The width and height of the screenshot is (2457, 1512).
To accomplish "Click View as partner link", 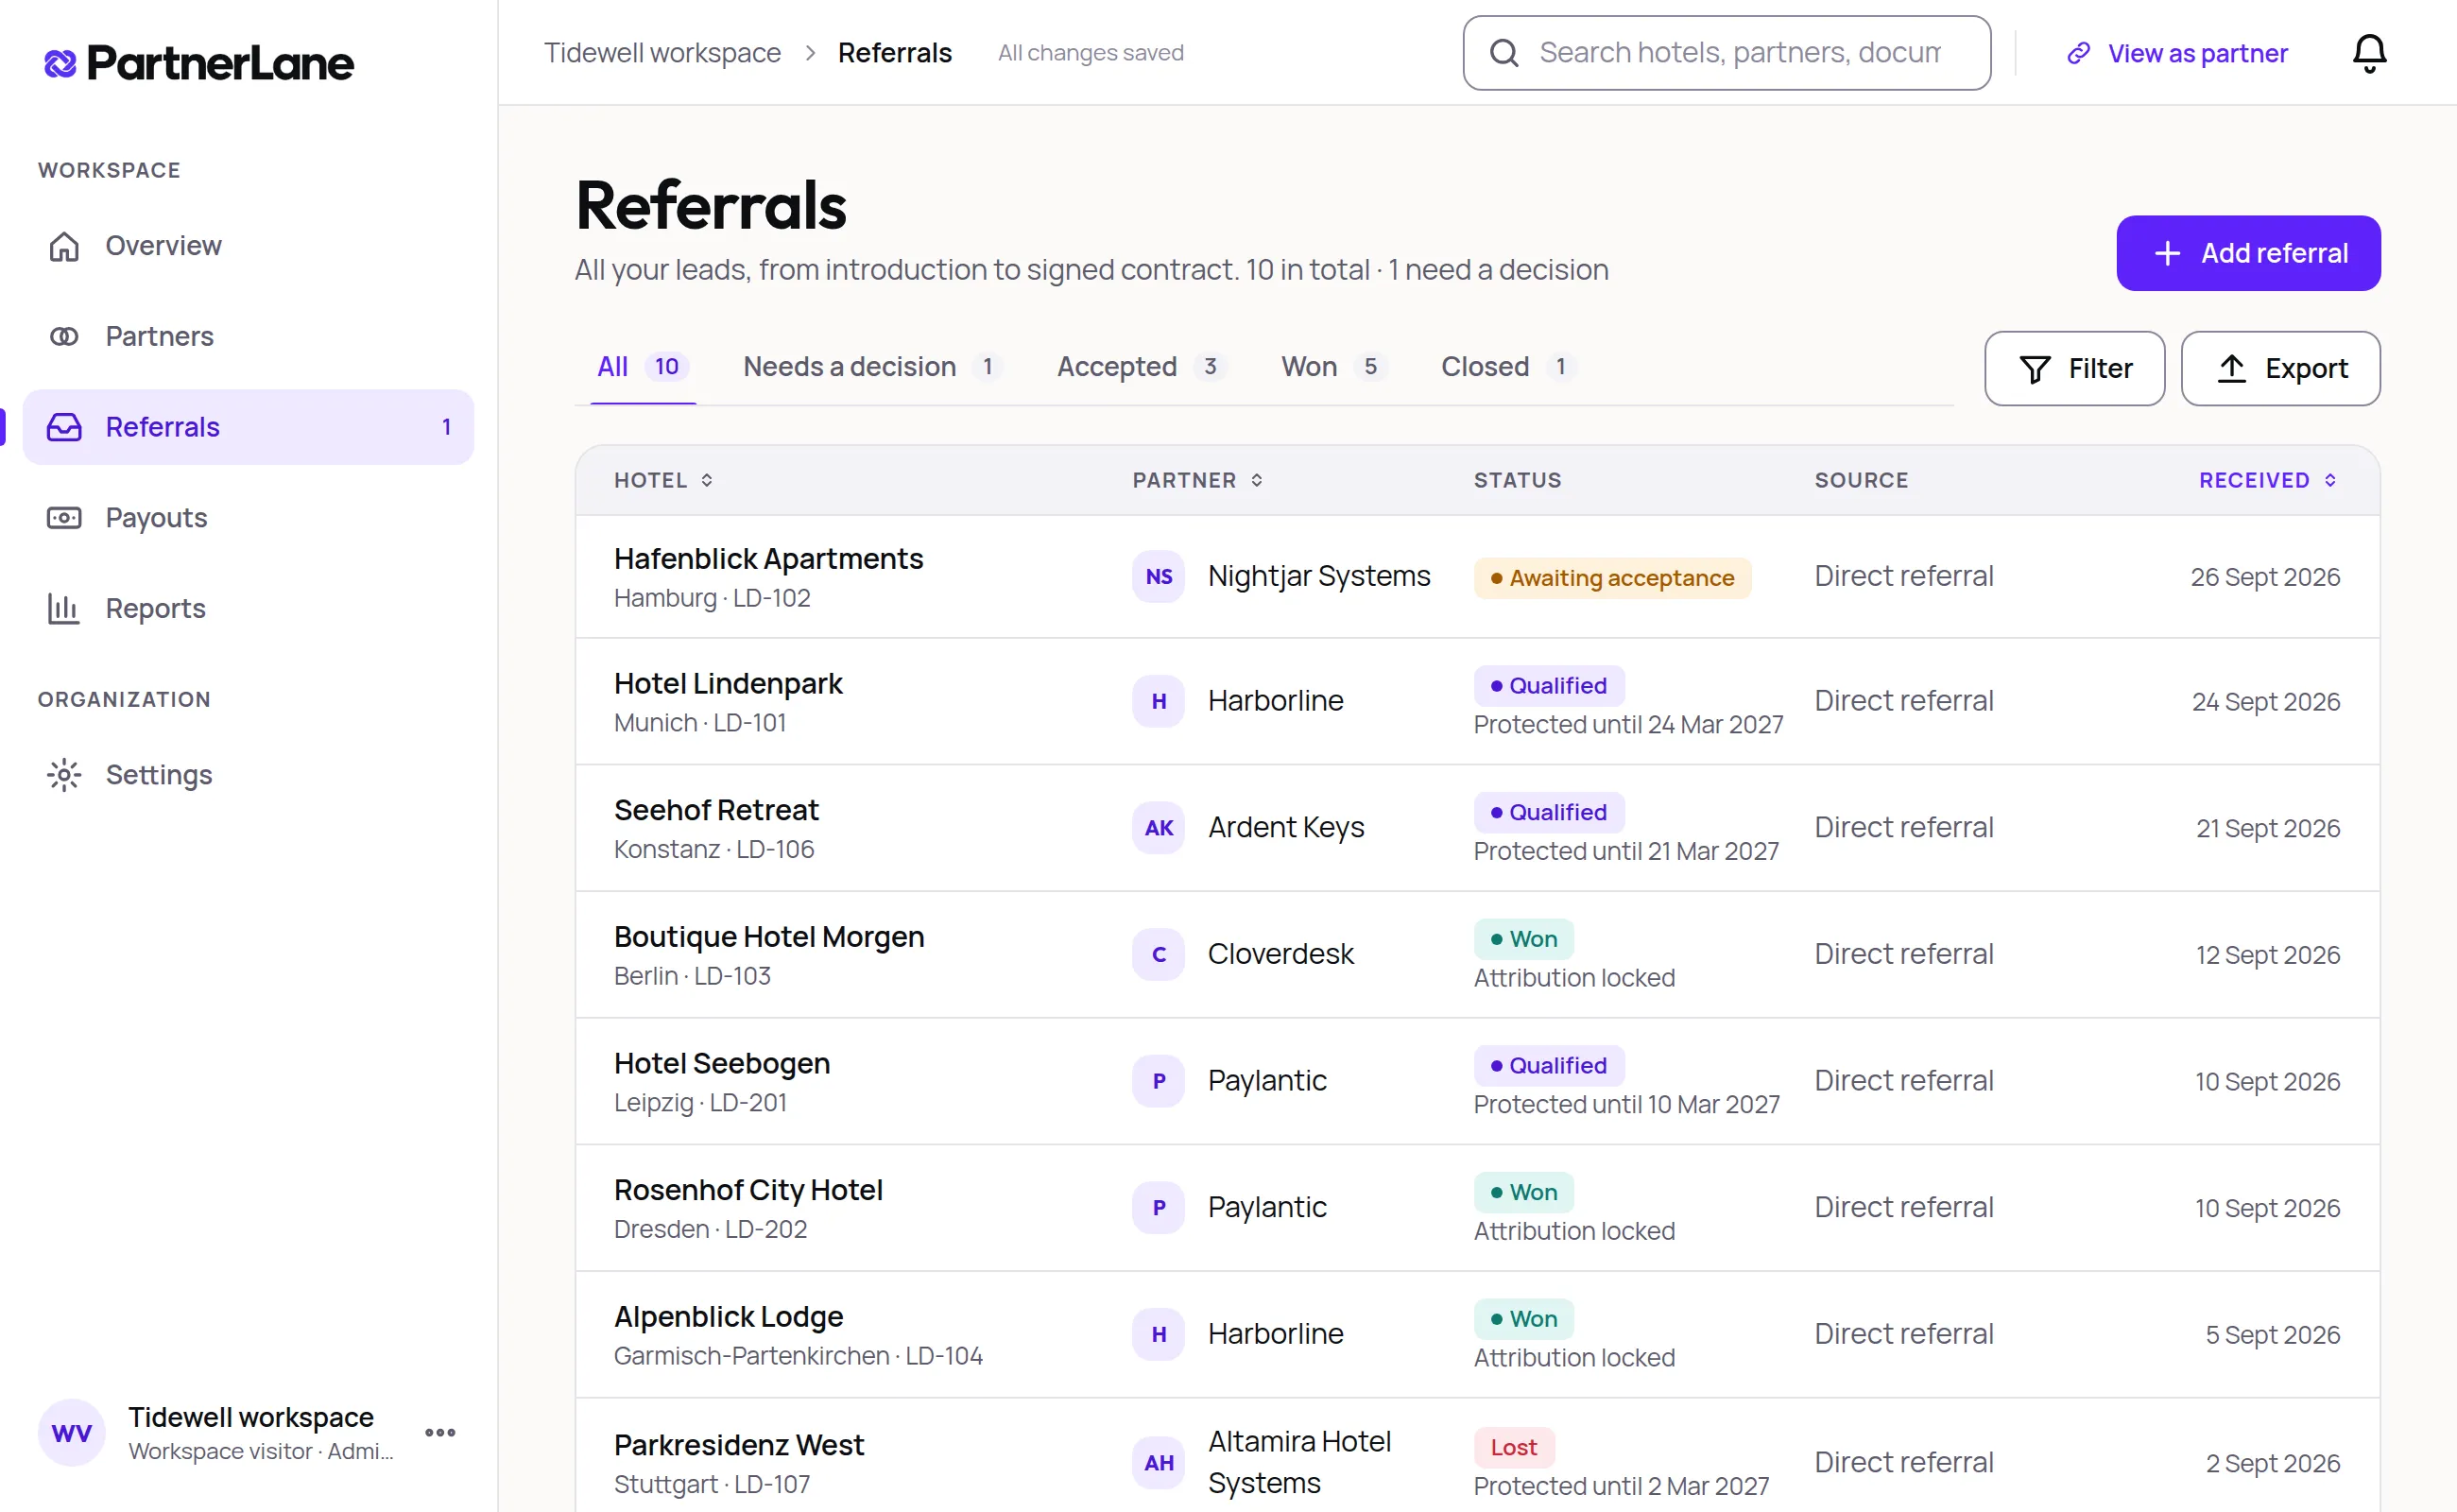I will pyautogui.click(x=2177, y=53).
